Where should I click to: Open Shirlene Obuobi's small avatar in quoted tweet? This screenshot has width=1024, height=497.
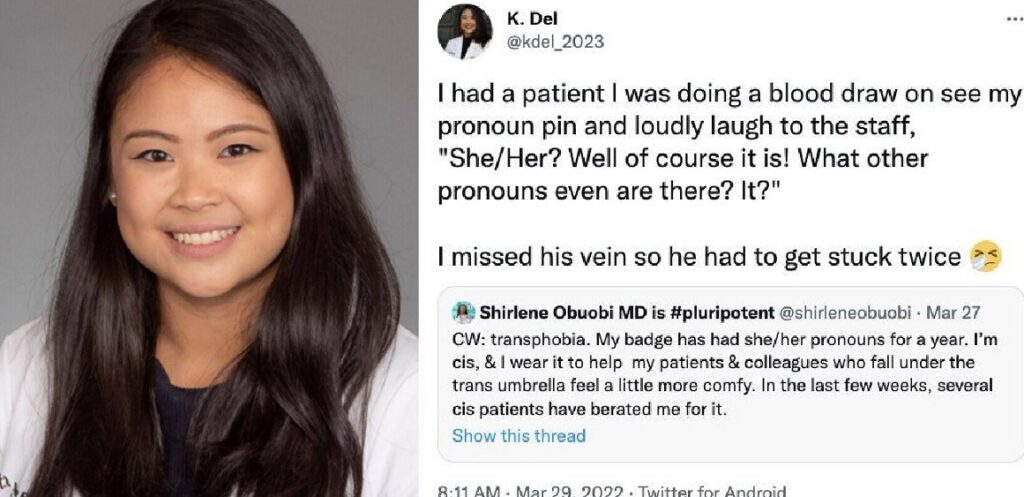pyautogui.click(x=463, y=312)
